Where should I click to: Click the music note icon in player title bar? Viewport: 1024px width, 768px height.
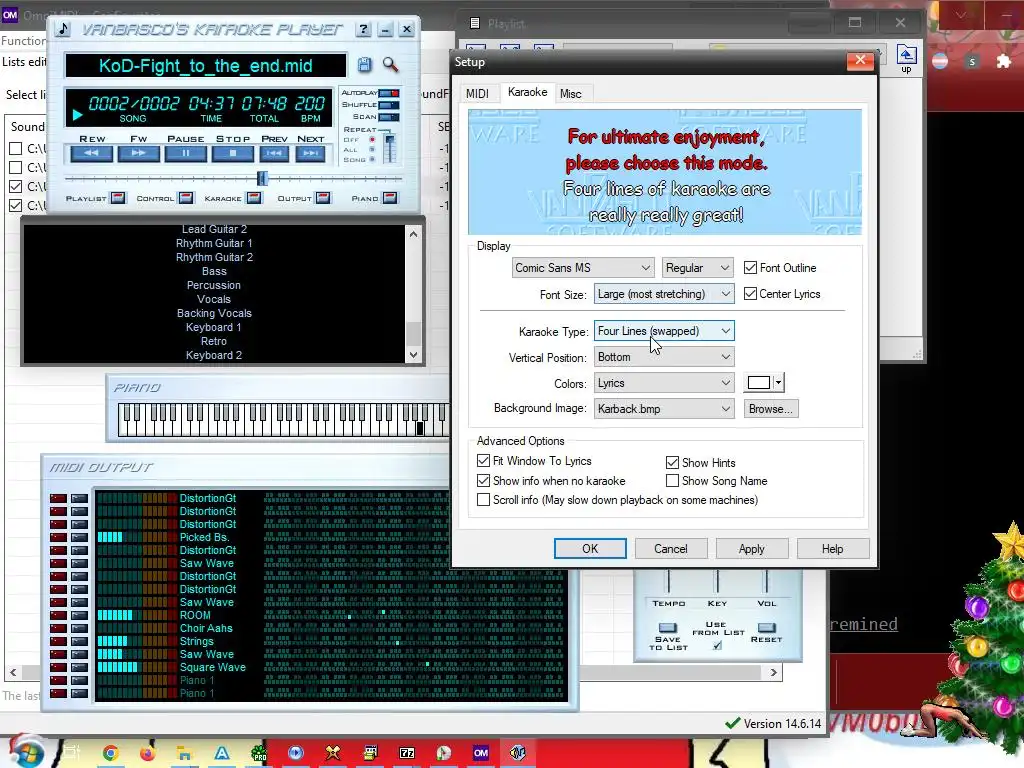[63, 29]
